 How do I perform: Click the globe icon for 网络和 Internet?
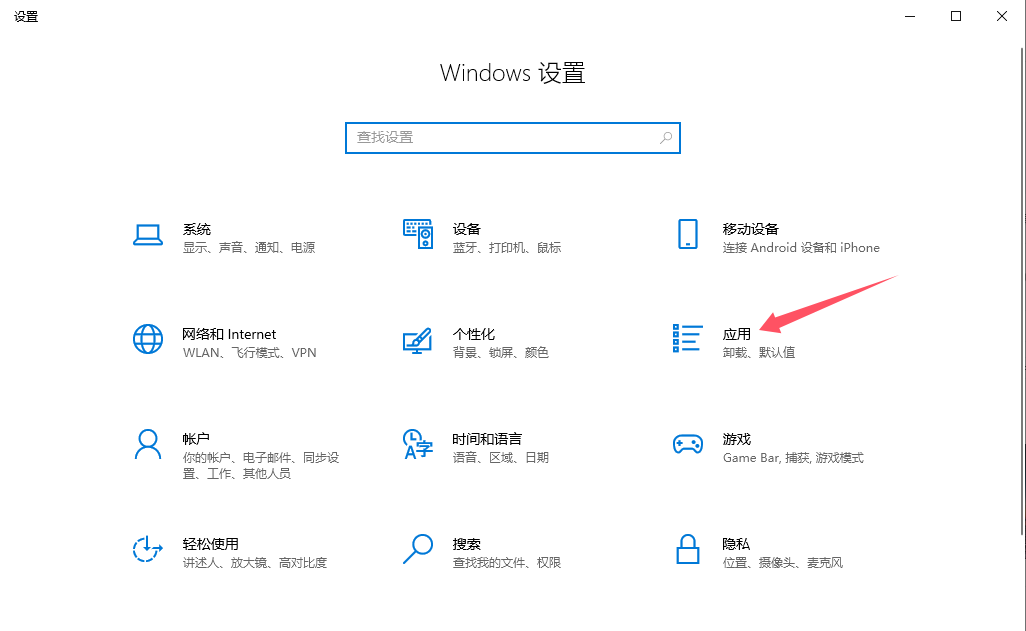tap(148, 339)
